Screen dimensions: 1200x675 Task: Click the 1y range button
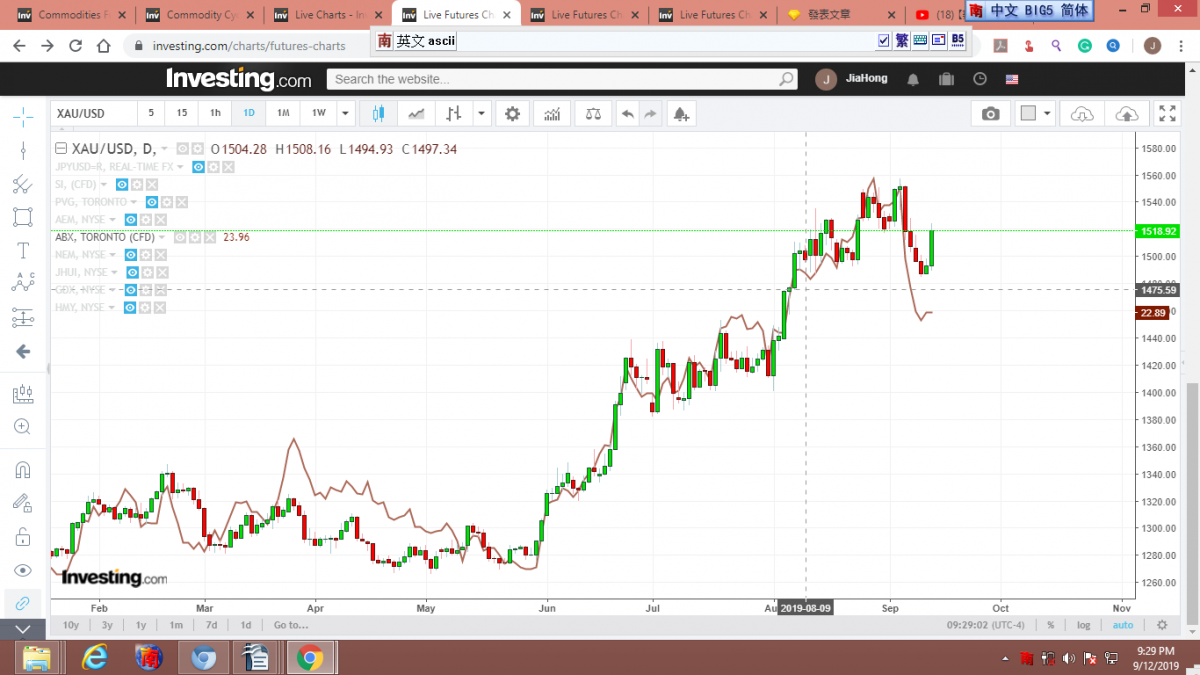click(141, 625)
